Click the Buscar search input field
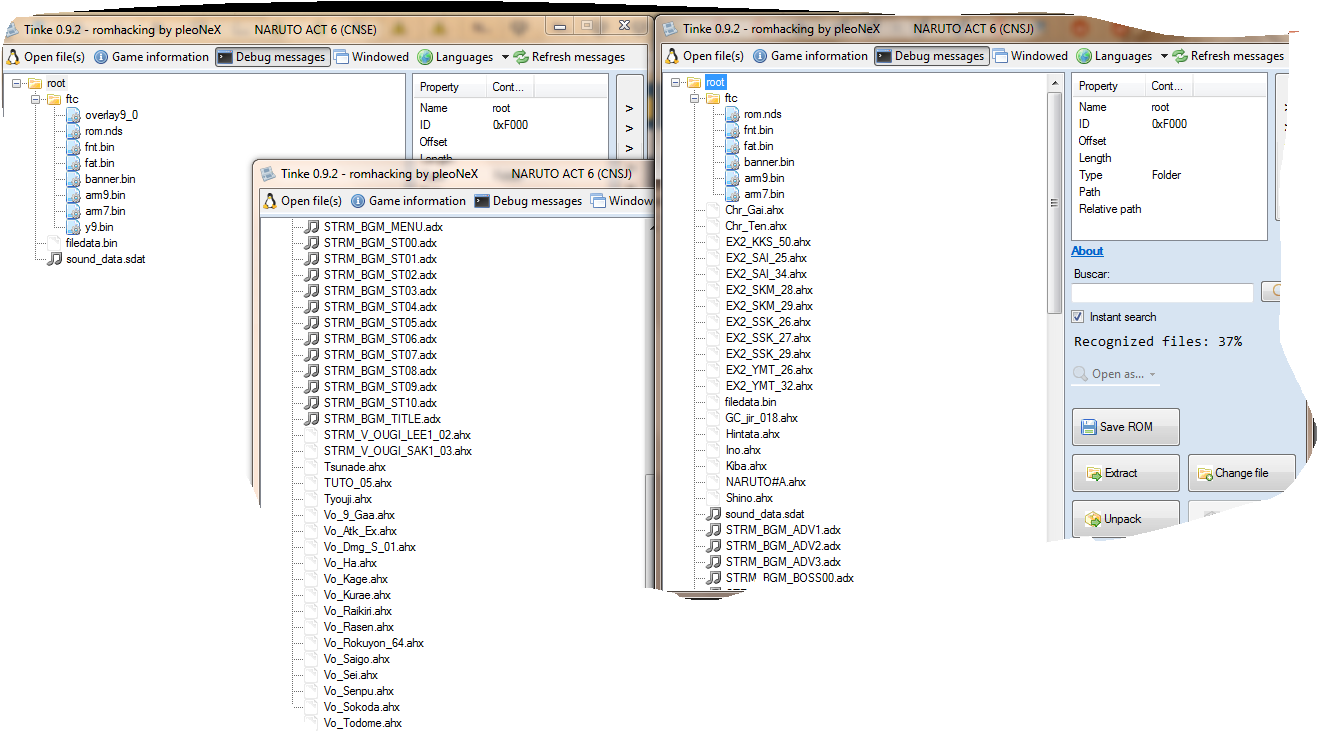This screenshot has width=1318, height=734. tap(1162, 293)
